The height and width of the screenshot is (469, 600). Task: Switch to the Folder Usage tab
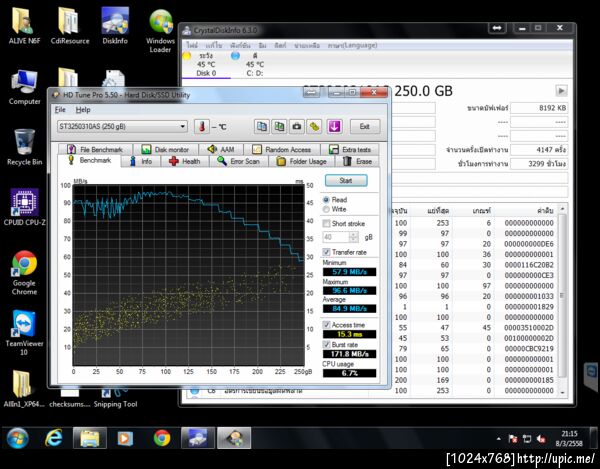coord(302,161)
